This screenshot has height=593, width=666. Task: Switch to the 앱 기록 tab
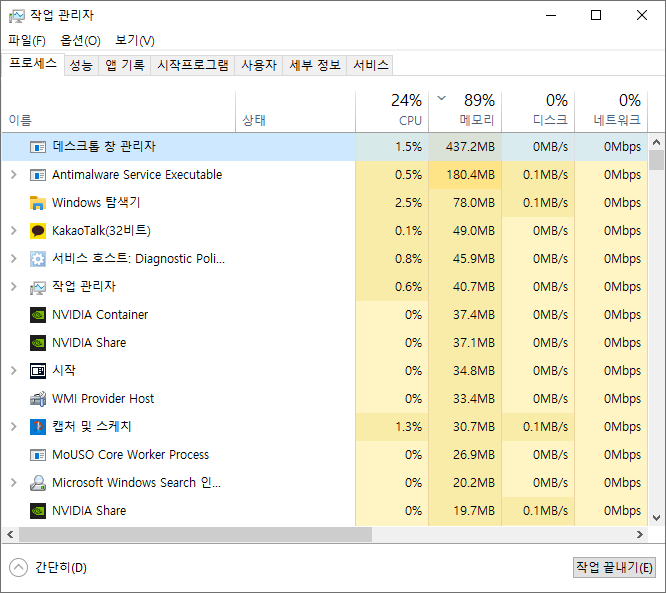(x=124, y=65)
